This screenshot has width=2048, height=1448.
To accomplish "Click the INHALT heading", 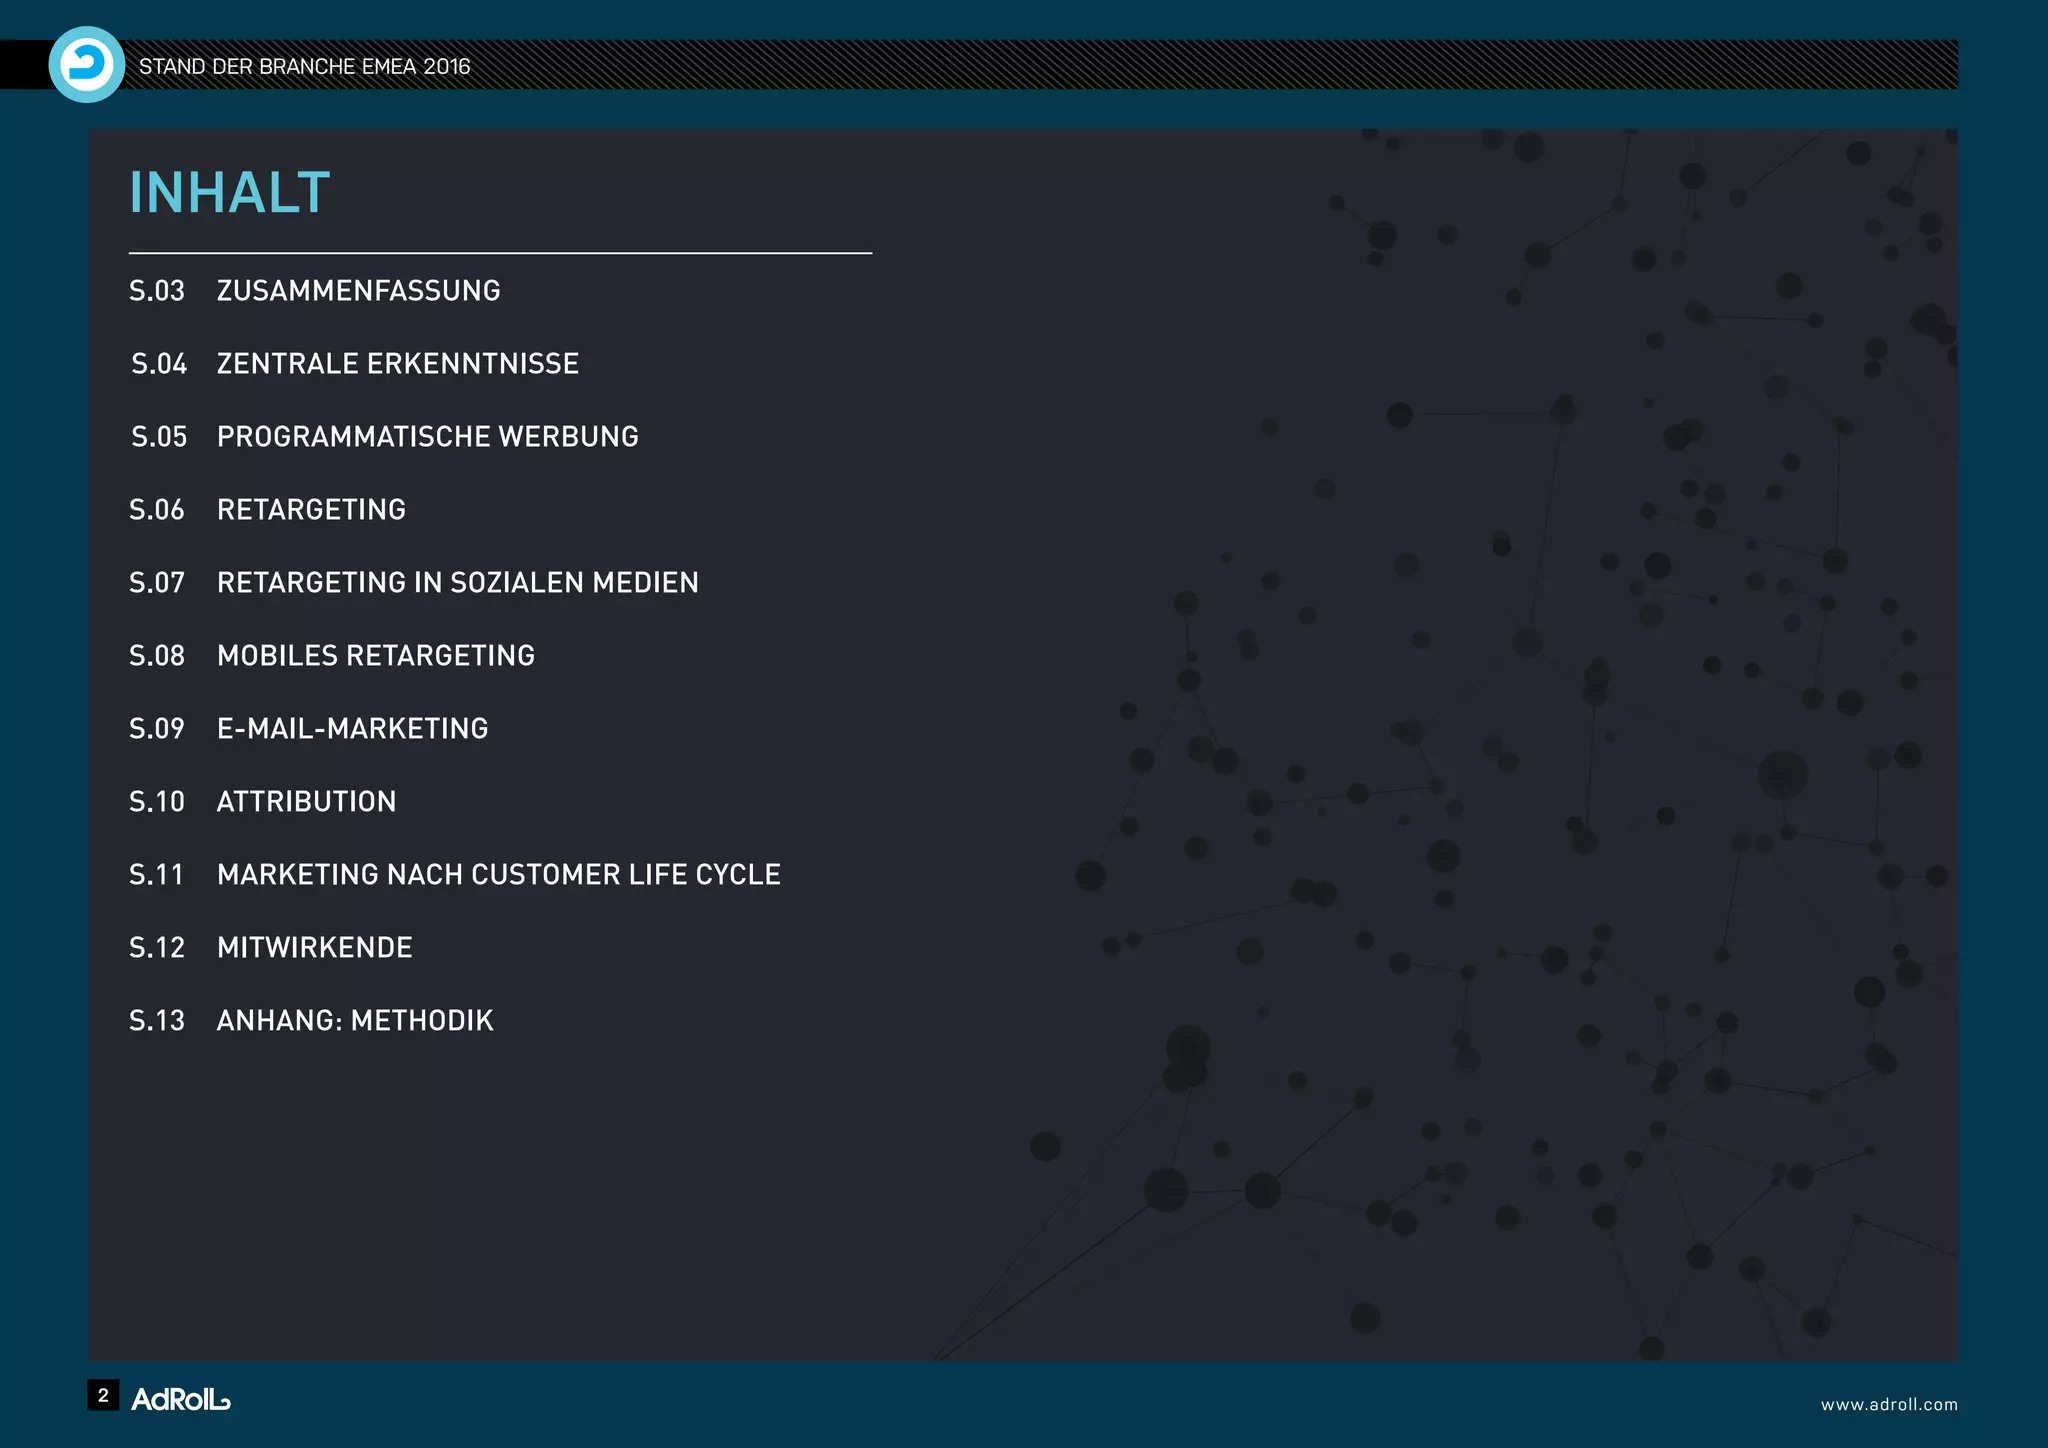I will click(x=229, y=192).
